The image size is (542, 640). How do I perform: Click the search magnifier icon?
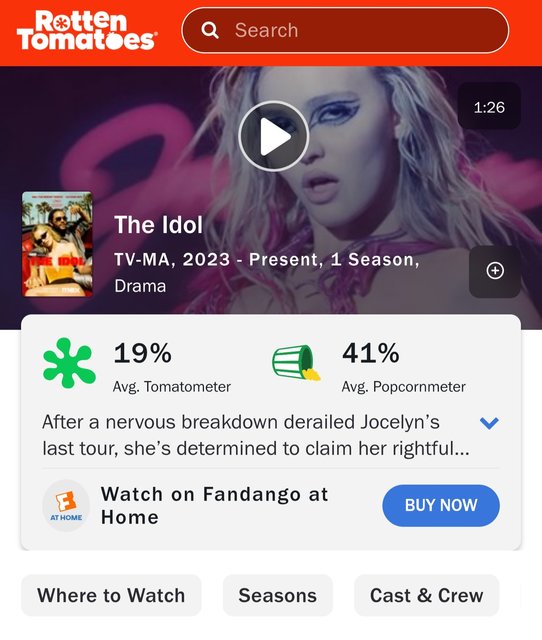coord(210,30)
